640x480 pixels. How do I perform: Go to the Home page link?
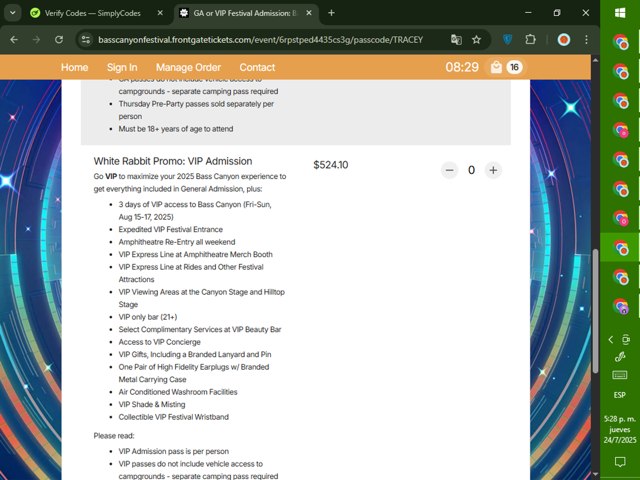[x=74, y=67]
